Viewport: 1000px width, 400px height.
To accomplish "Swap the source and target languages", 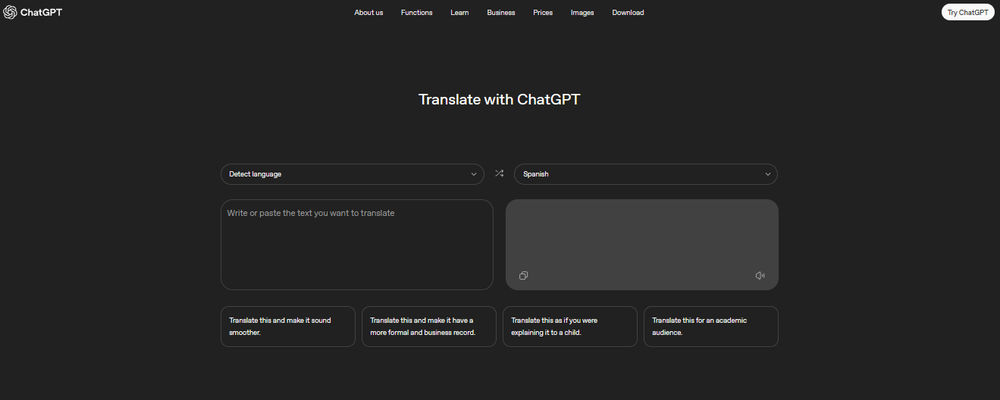I will coord(499,174).
